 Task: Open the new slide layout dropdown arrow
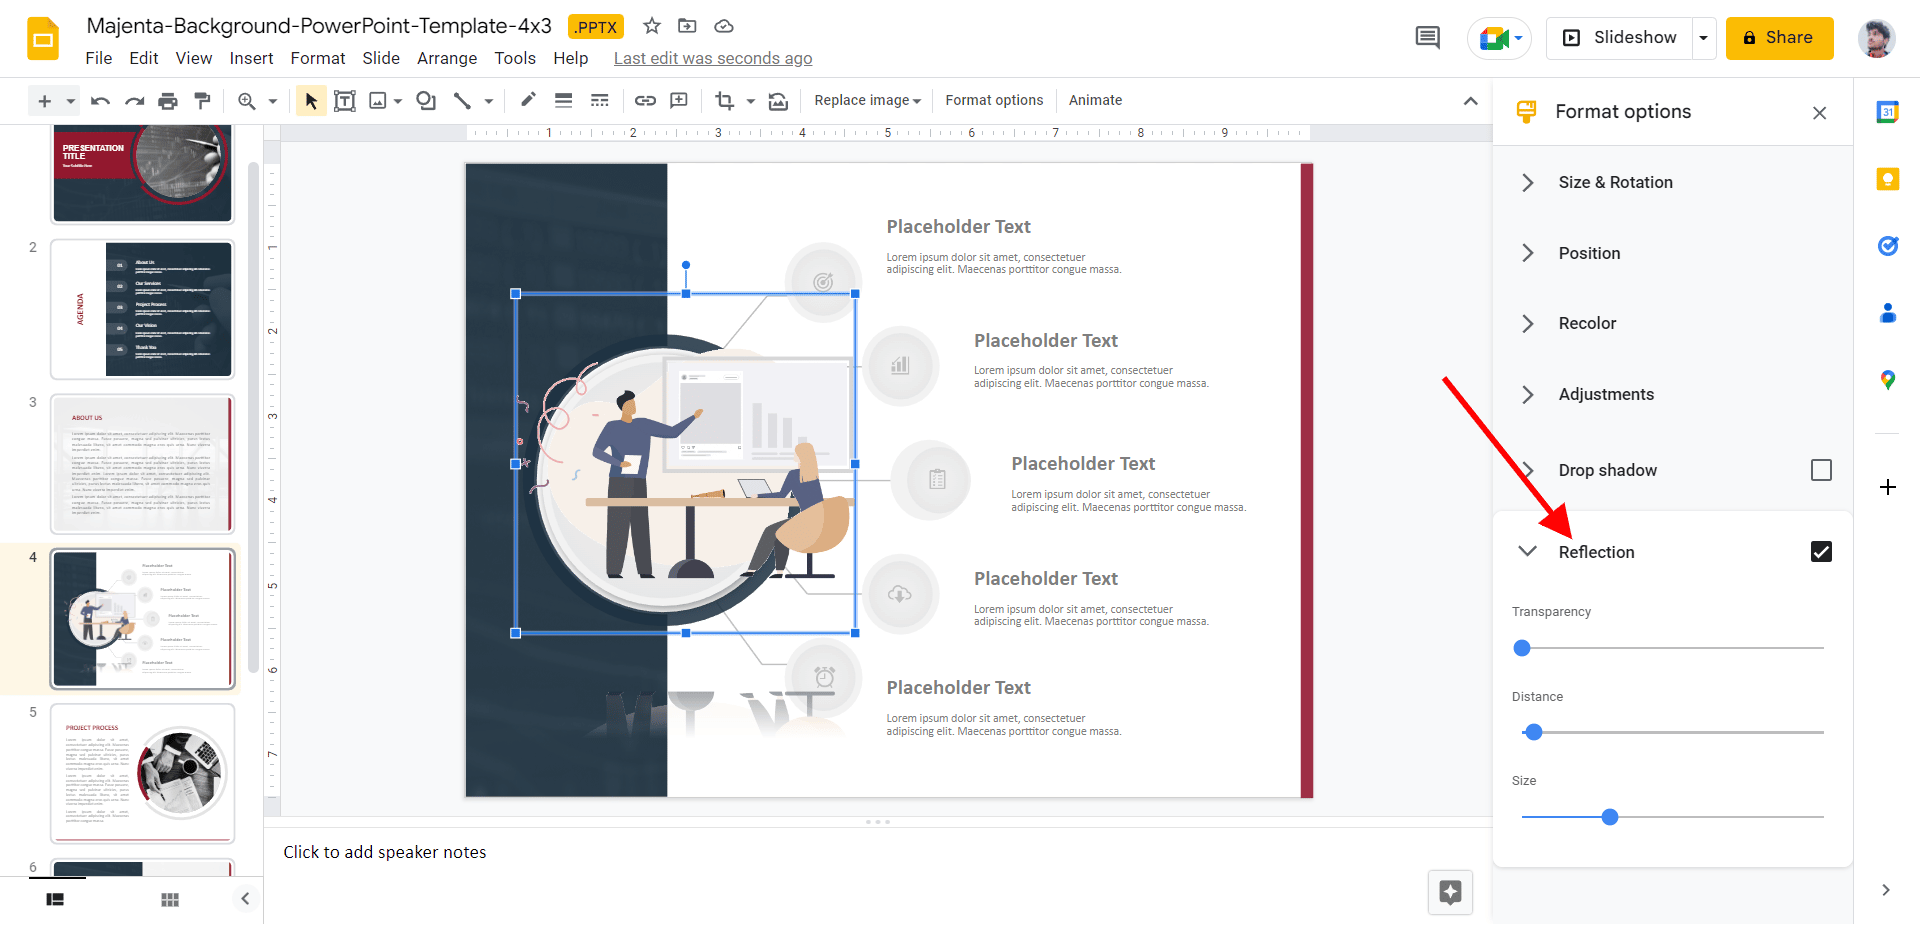[x=71, y=101]
